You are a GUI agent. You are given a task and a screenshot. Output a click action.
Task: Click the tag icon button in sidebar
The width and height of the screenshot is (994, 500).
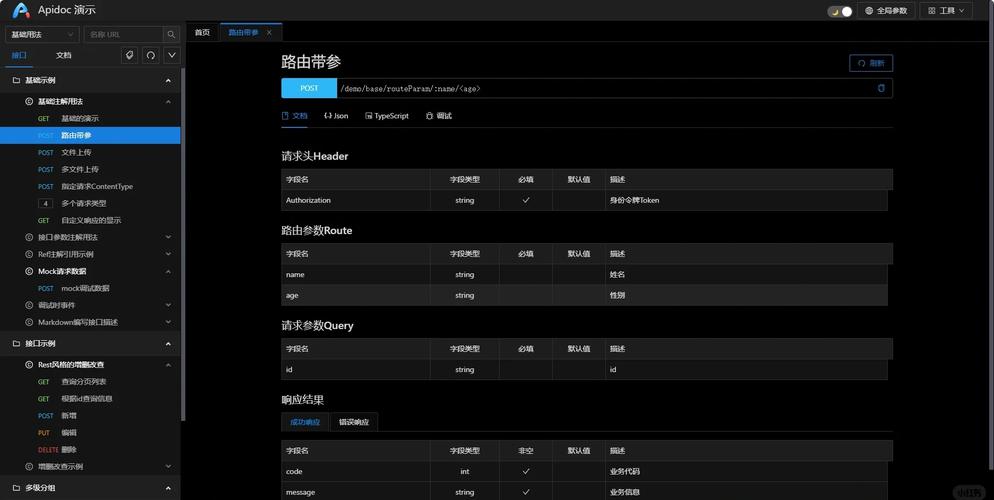[x=129, y=55]
